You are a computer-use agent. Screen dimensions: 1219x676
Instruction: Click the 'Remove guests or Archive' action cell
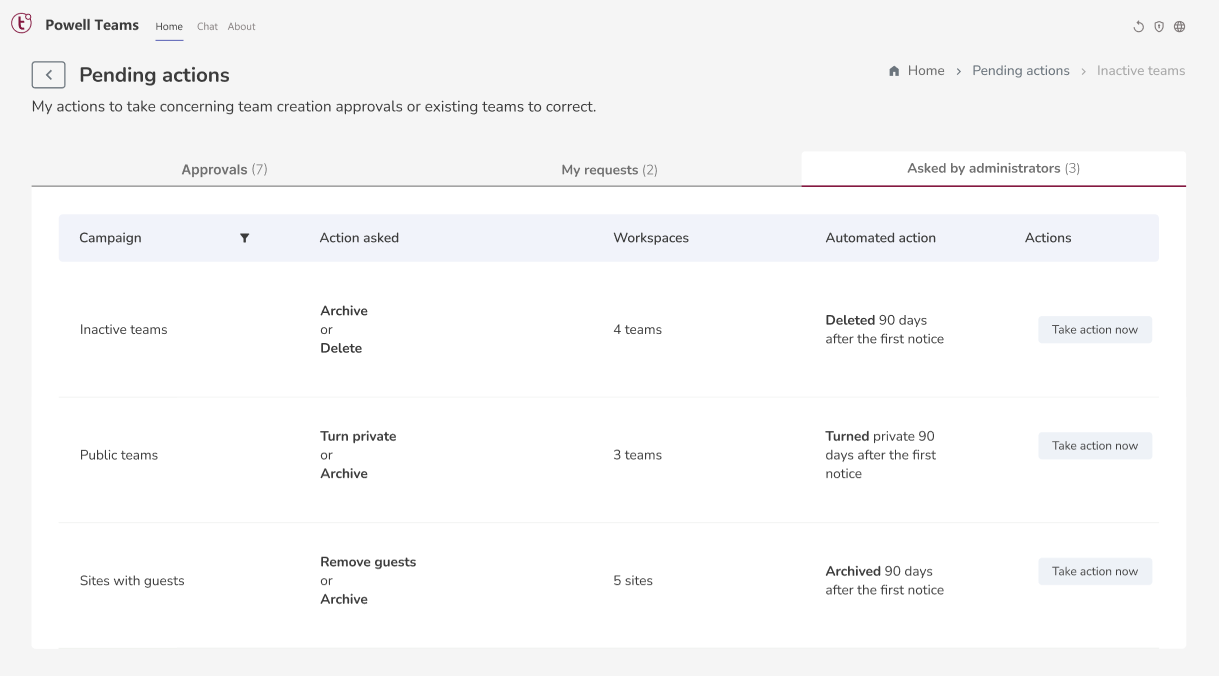point(368,581)
